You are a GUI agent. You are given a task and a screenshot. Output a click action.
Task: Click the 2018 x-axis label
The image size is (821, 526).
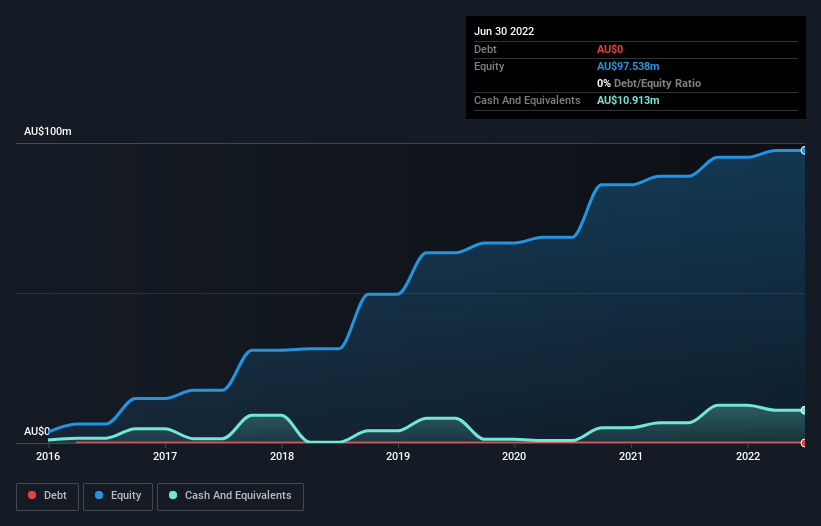[x=282, y=456]
